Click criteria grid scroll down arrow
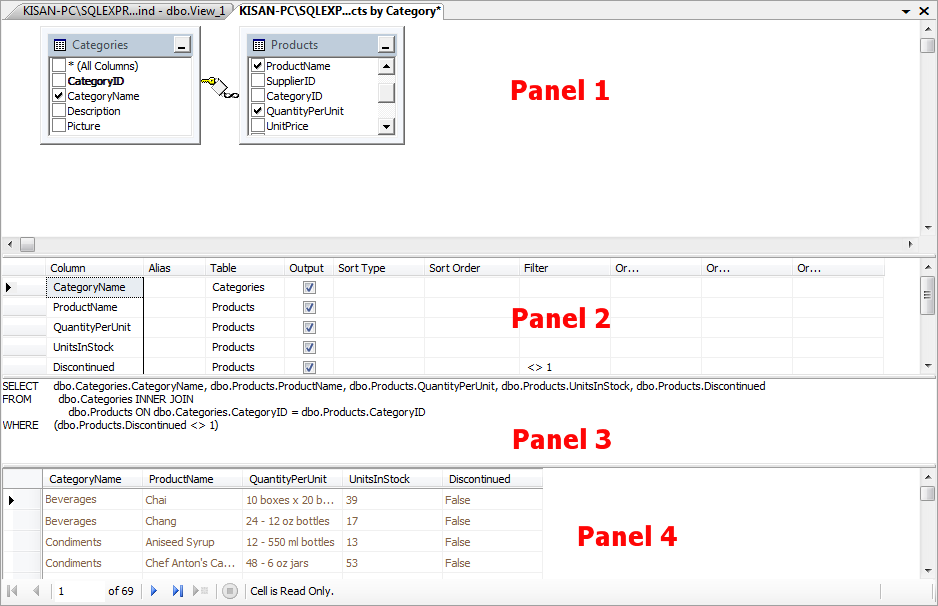The width and height of the screenshot is (938, 606). pos(928,366)
